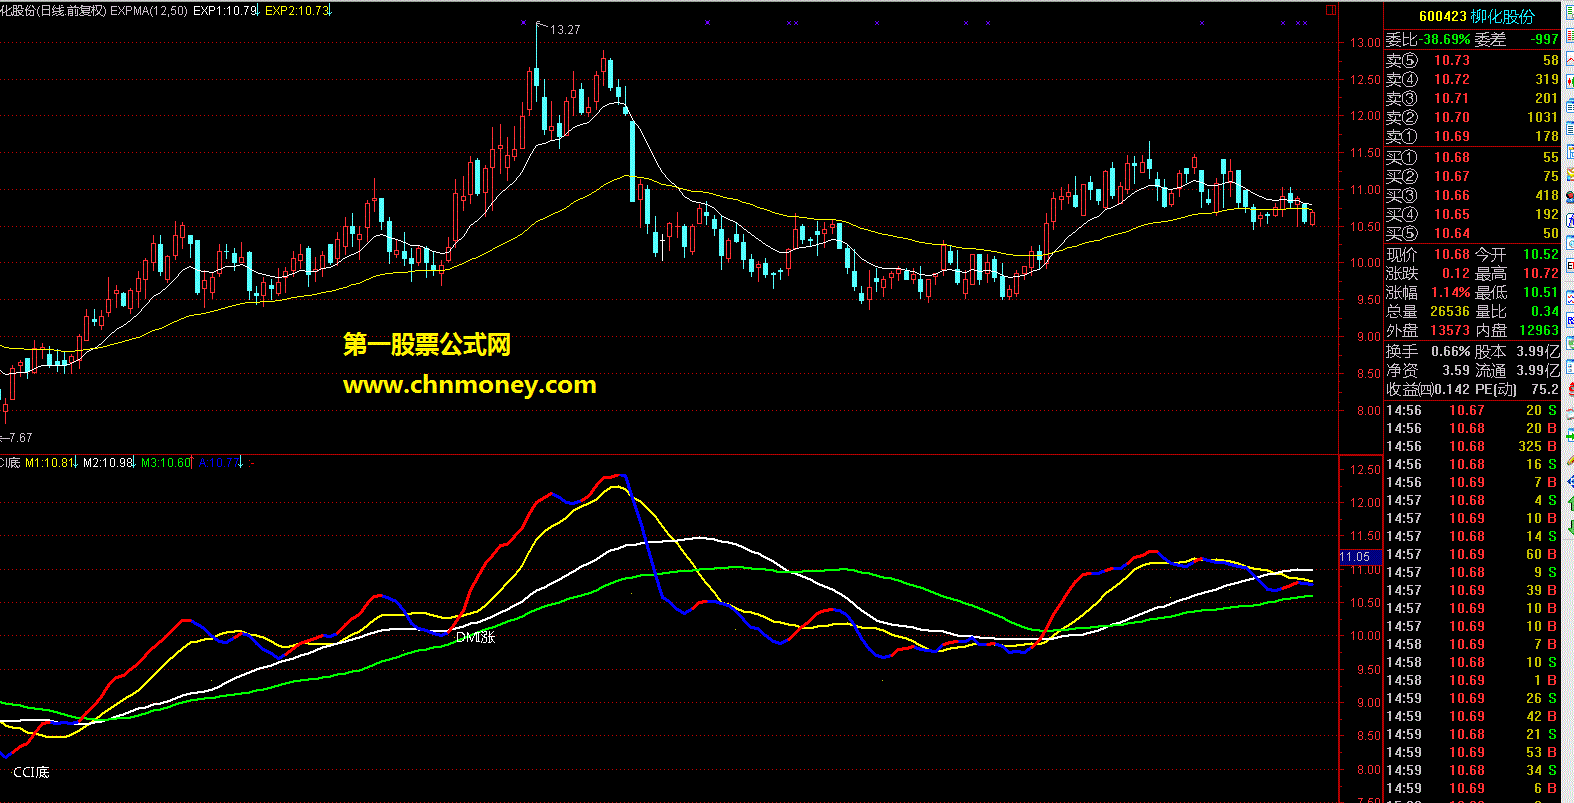
Task: Click the PE(动) 75.2 value
Action: pos(1545,389)
